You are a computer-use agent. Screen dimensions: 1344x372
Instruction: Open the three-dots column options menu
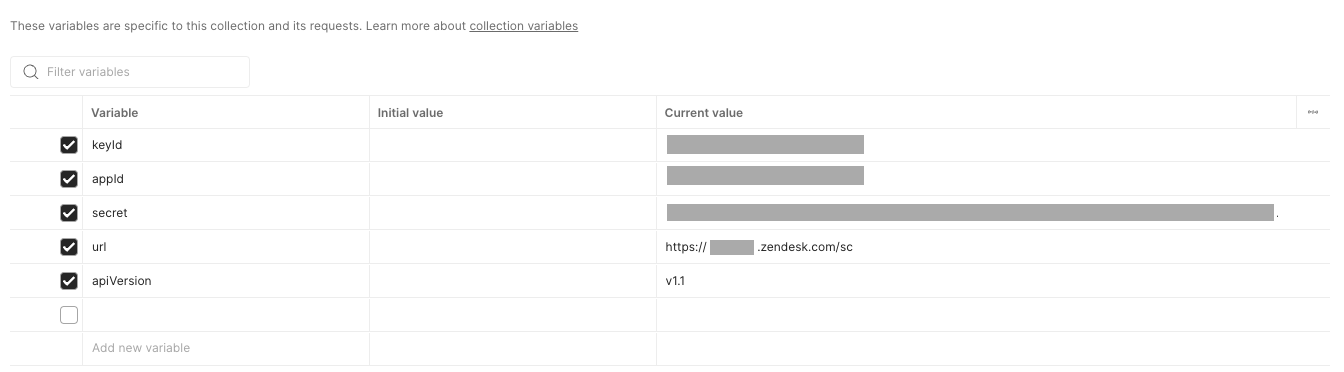coord(1312,112)
